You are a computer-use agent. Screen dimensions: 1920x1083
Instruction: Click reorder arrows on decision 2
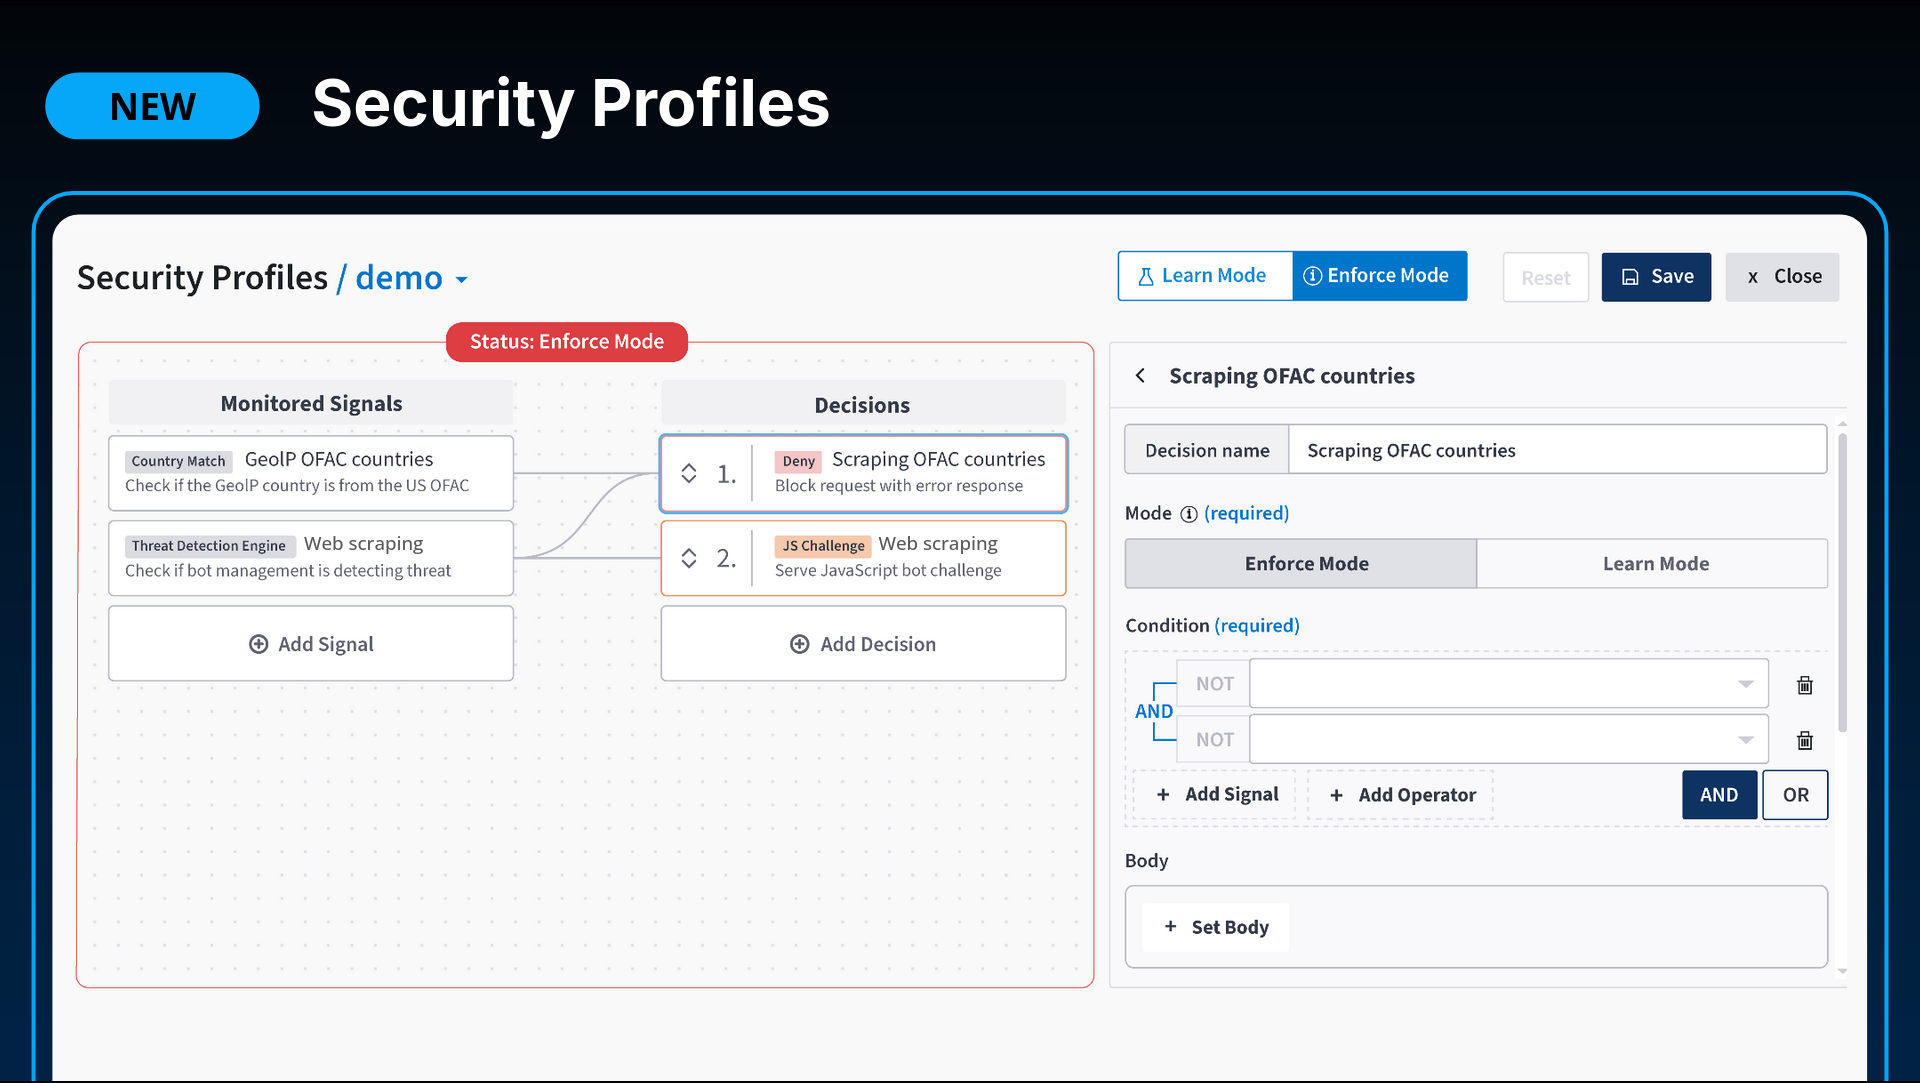[x=689, y=558]
